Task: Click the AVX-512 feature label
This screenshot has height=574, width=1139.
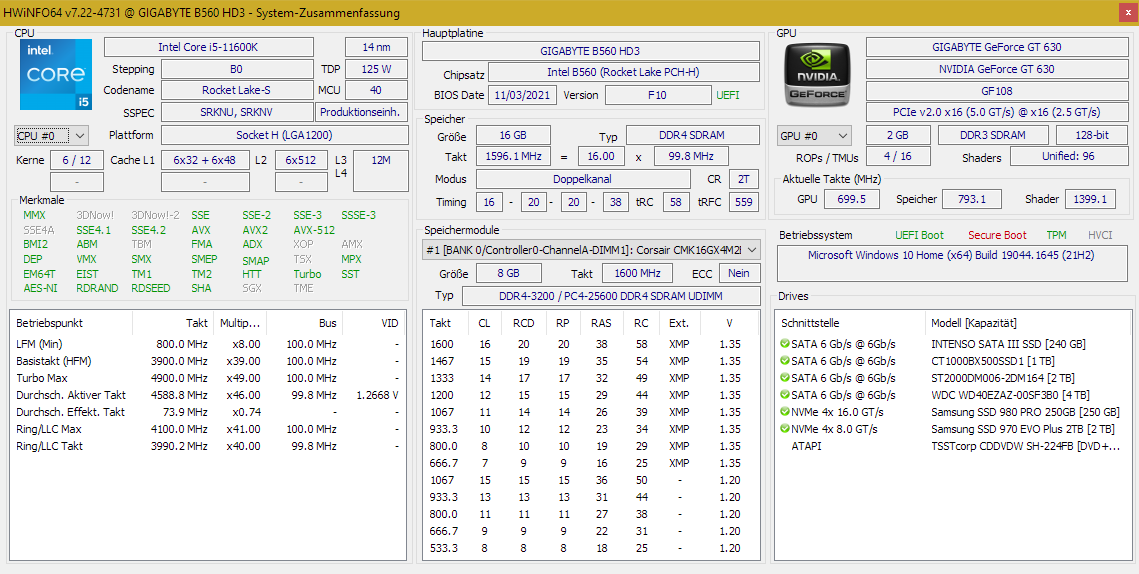Action: click(x=315, y=230)
